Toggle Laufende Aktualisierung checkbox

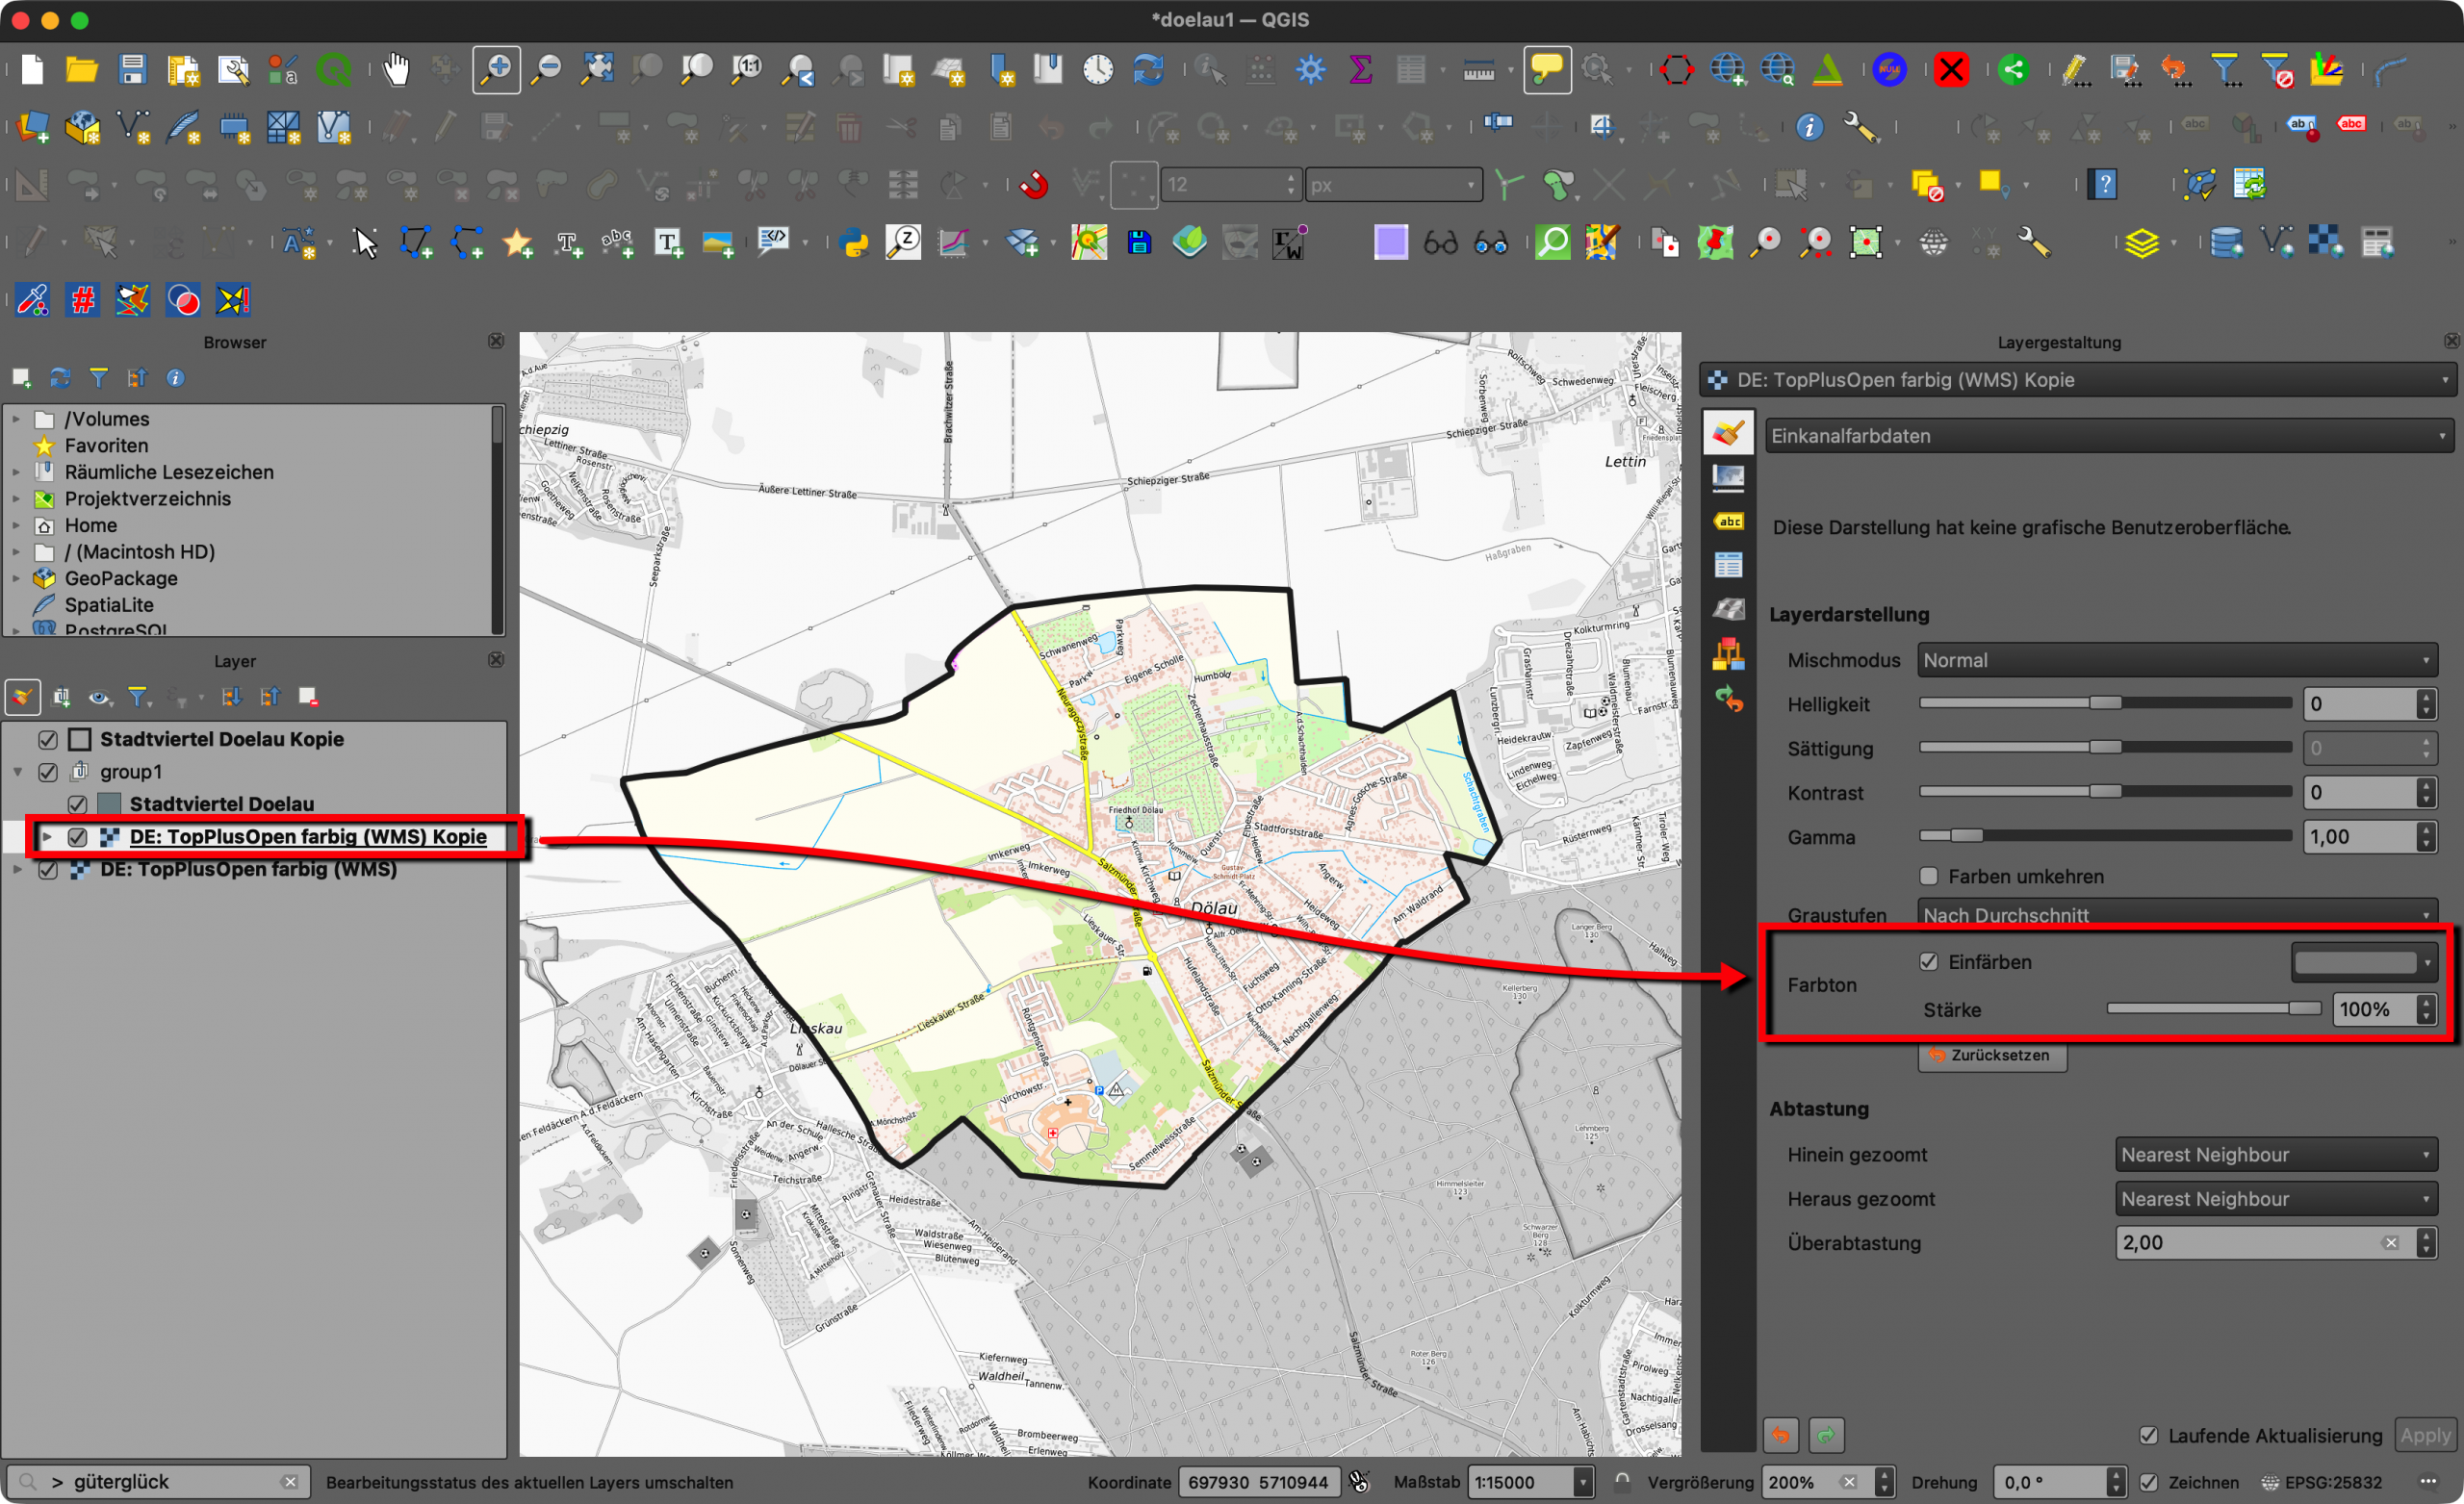[x=2148, y=1435]
